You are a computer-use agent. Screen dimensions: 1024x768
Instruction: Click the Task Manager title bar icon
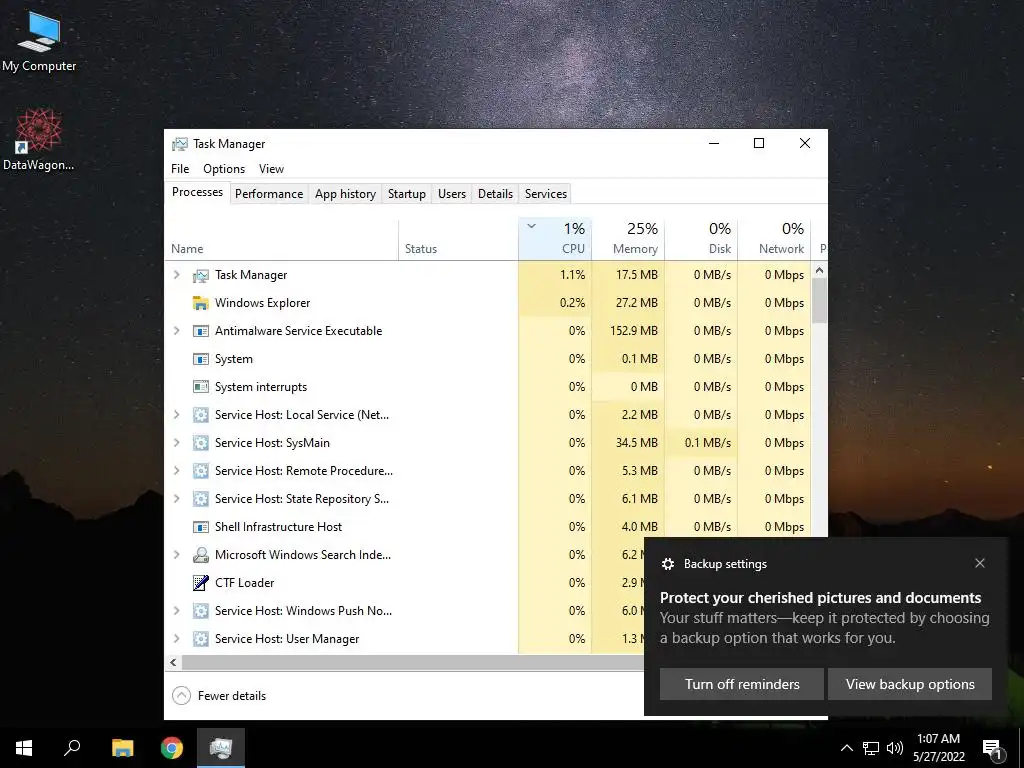click(x=180, y=144)
